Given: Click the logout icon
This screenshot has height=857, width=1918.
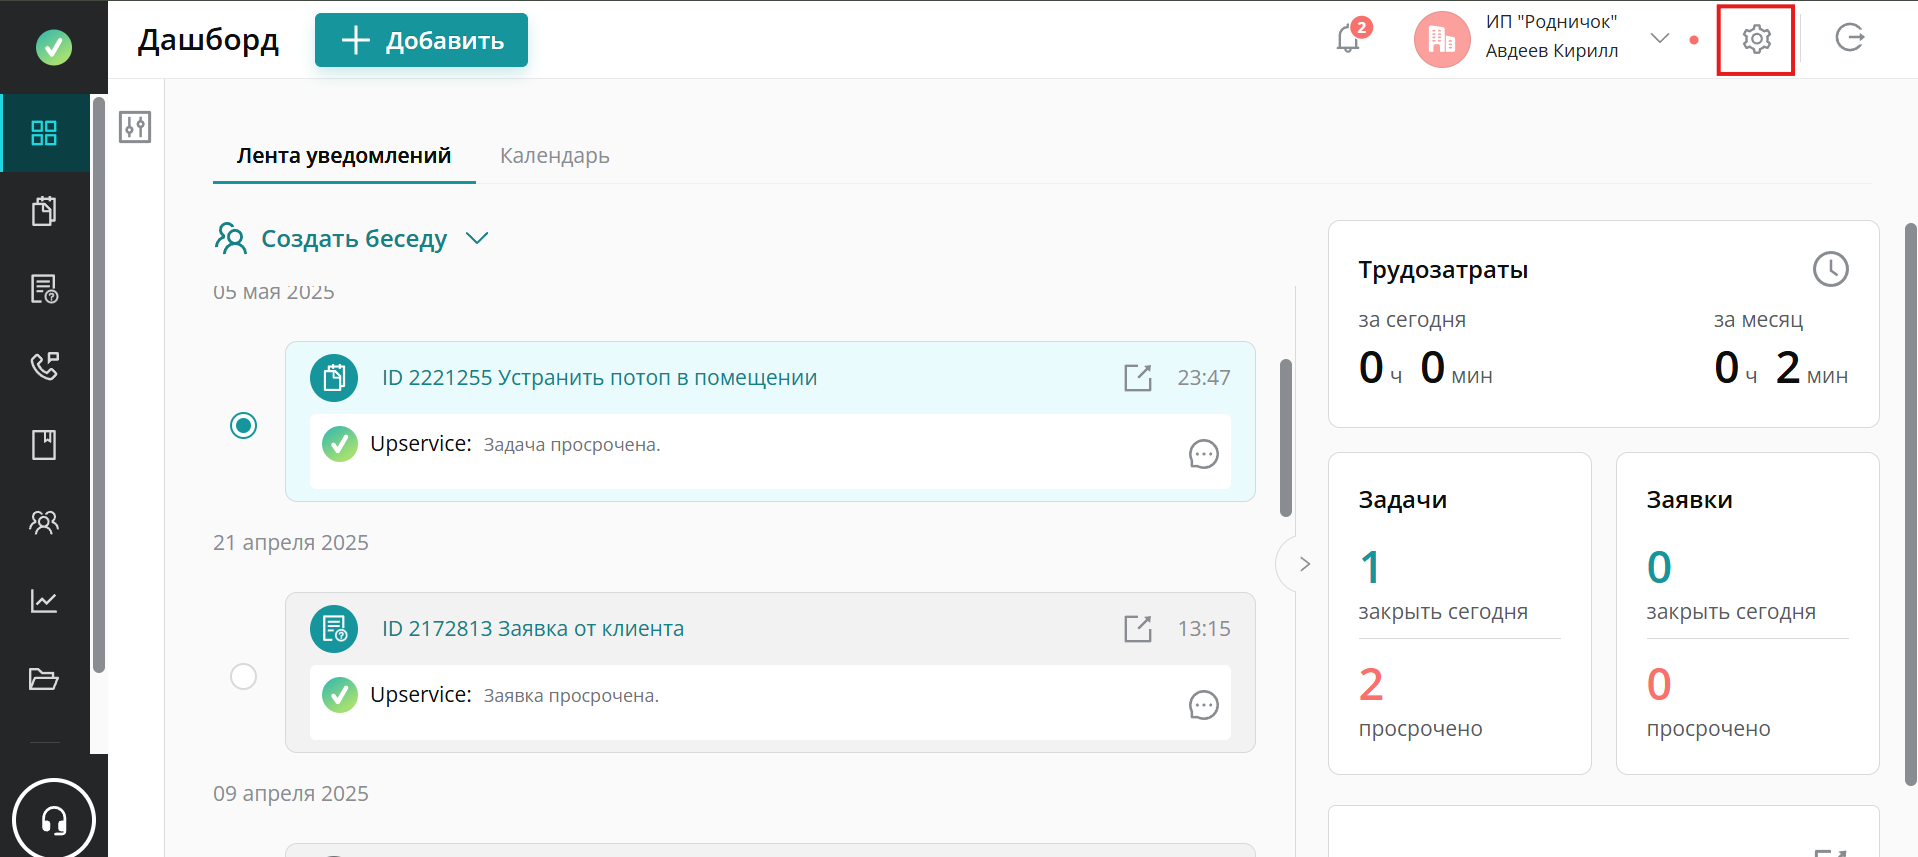Looking at the screenshot, I should pos(1850,38).
